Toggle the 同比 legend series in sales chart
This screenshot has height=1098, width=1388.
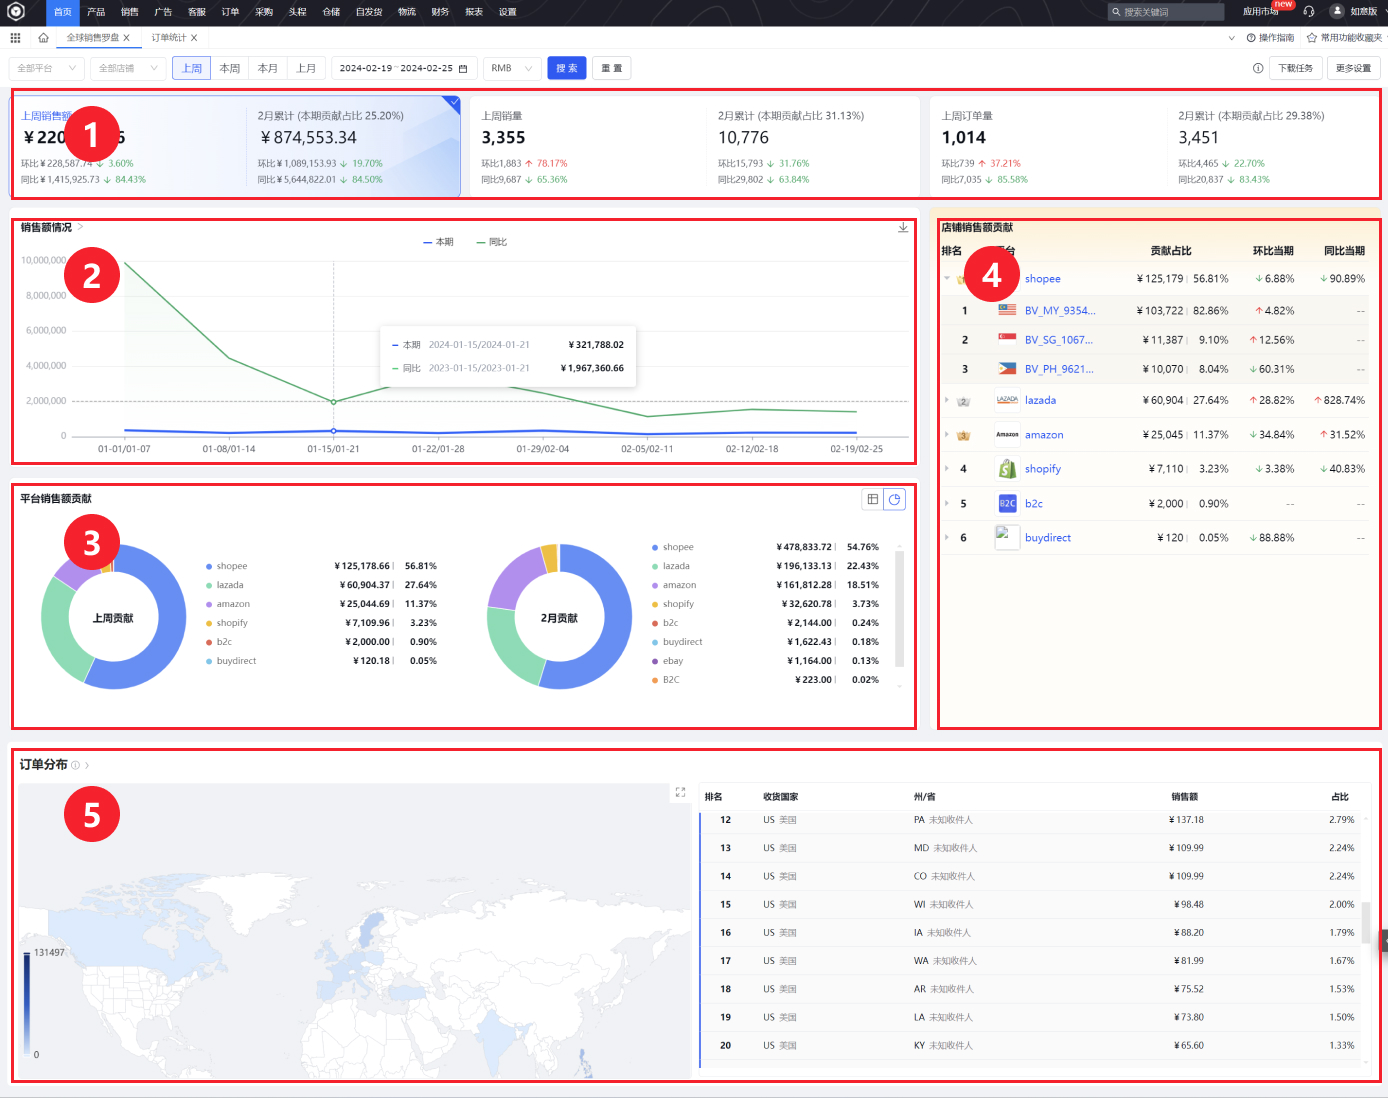tap(492, 242)
